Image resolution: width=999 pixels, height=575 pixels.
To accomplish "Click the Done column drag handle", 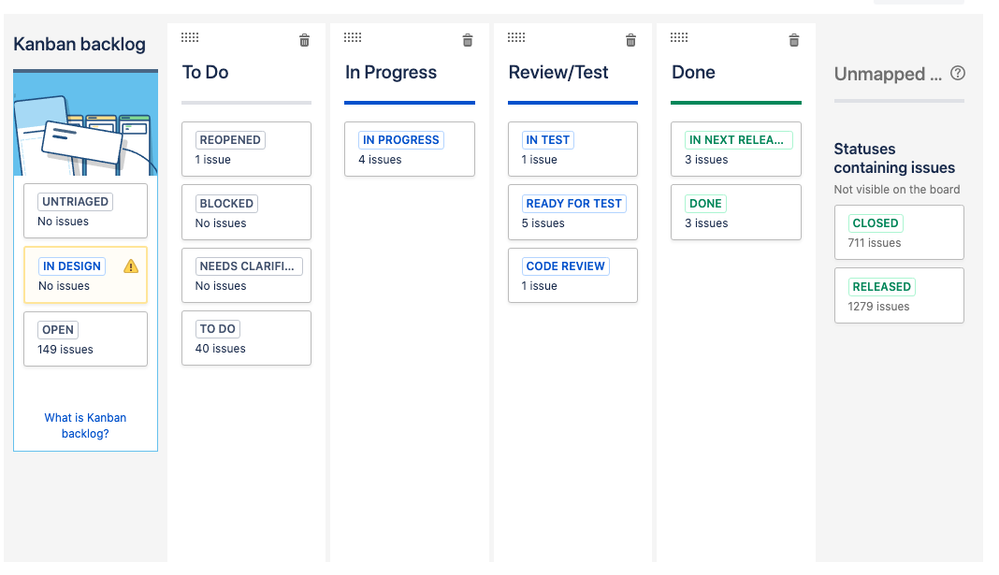I will [x=679, y=37].
